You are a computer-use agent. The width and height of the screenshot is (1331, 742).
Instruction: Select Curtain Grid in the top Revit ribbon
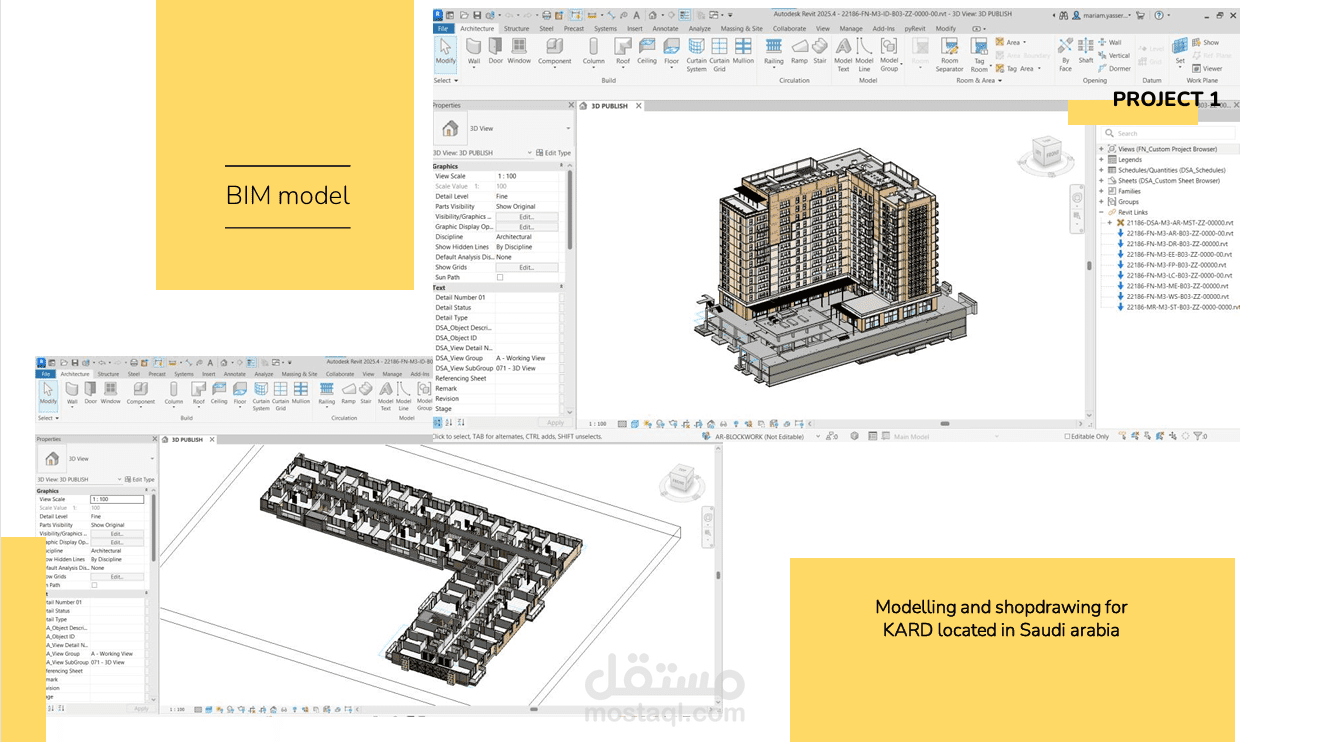719,54
